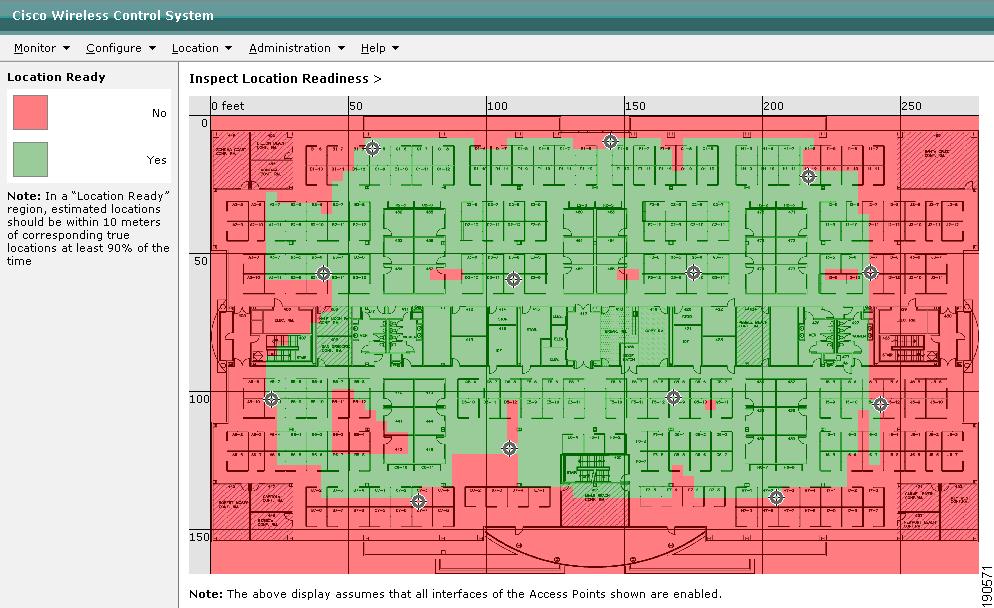Click the 'No' legend label

click(159, 113)
